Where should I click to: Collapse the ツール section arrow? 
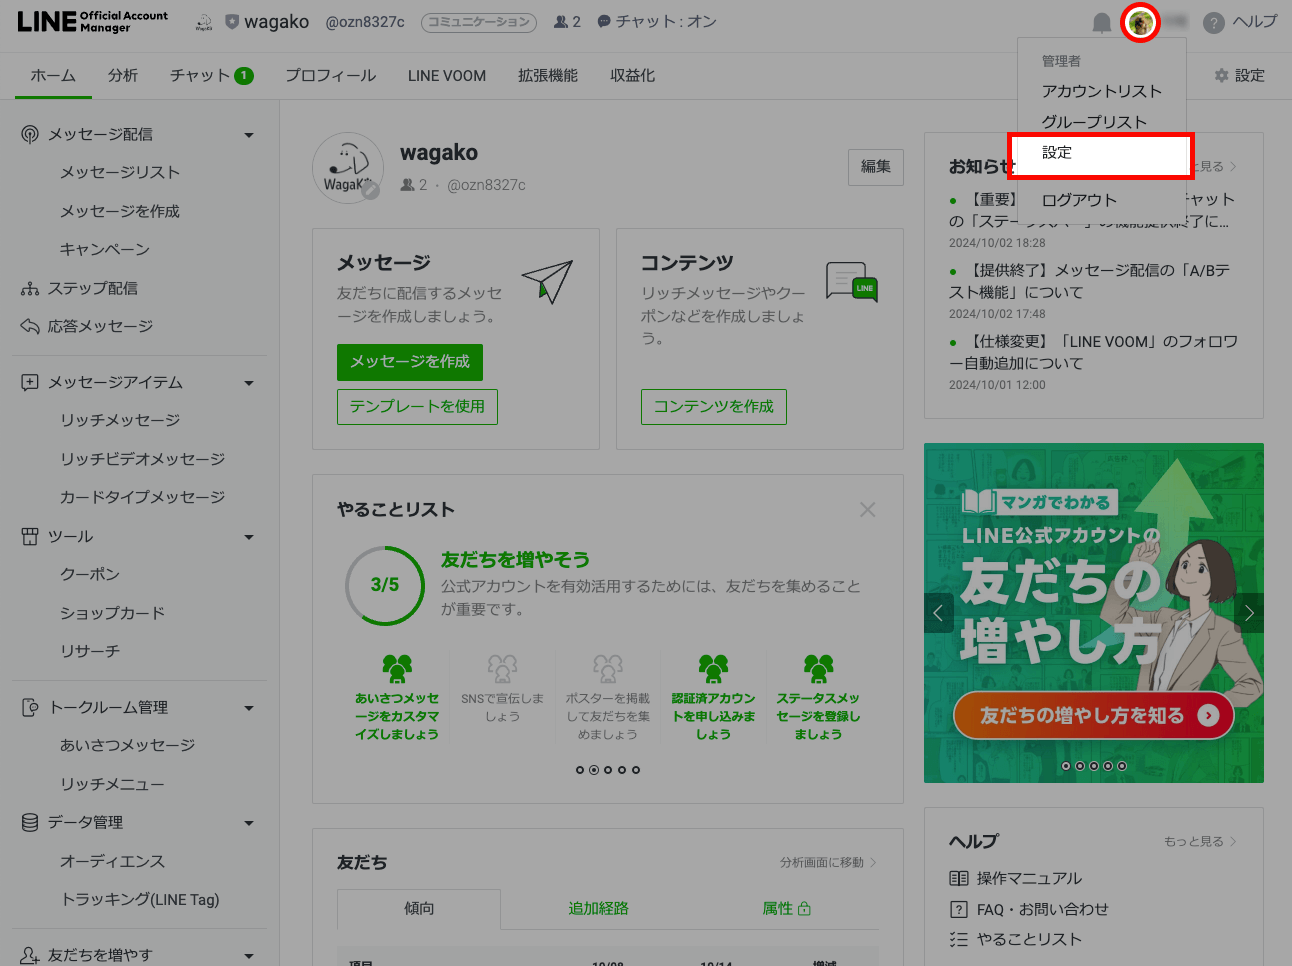click(249, 537)
